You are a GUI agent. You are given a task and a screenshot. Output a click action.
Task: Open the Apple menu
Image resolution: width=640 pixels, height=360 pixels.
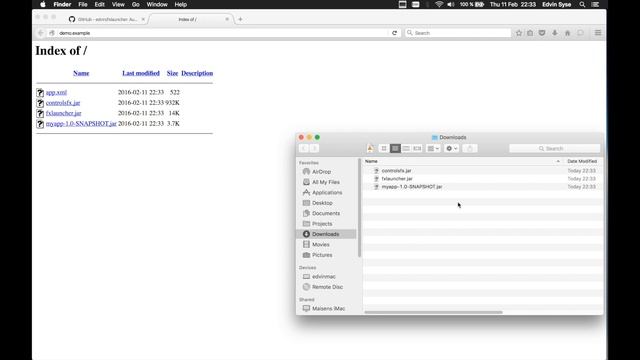click(43, 4)
